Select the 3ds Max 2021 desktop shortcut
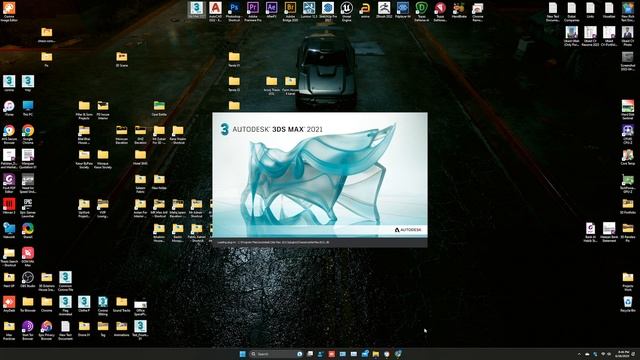640x360 pixels. coord(196,10)
